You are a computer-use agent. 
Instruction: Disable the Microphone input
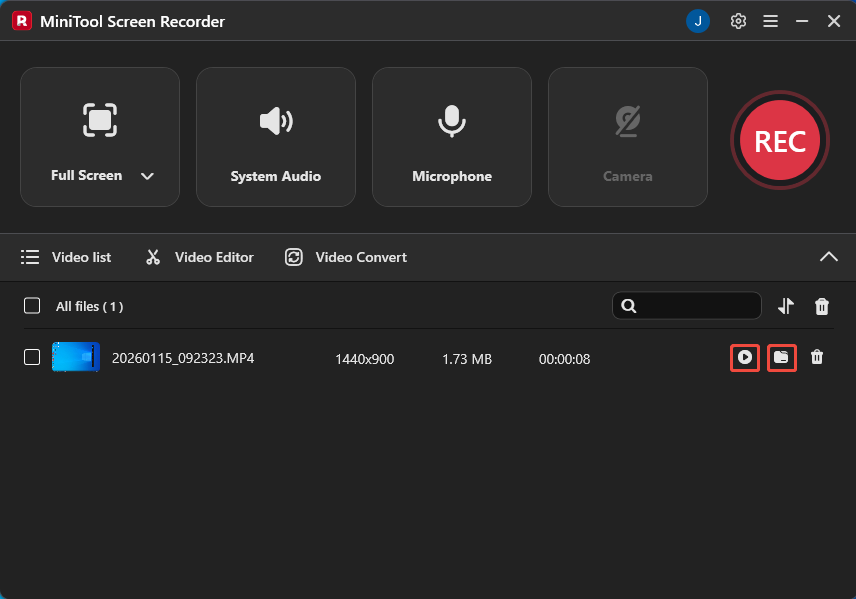(x=451, y=121)
